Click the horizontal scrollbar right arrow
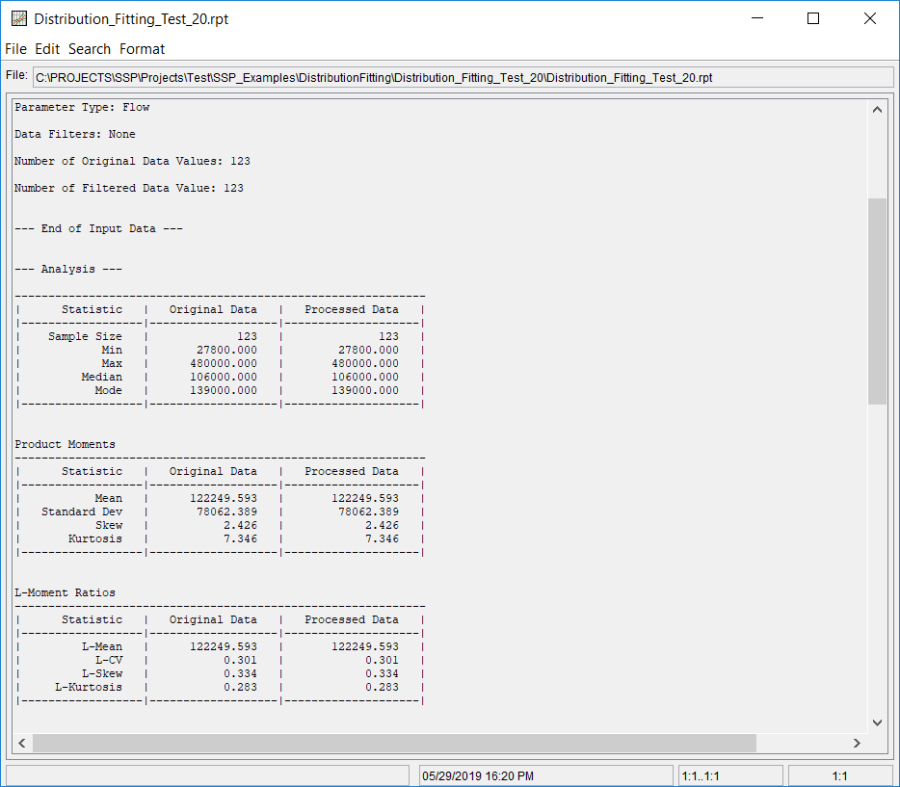 click(x=857, y=743)
